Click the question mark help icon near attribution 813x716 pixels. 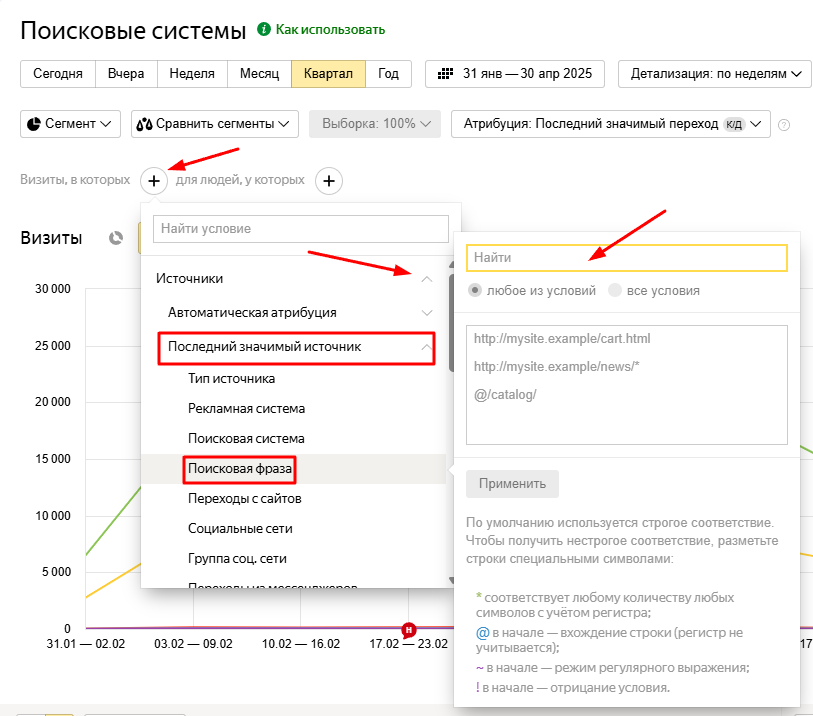click(784, 125)
